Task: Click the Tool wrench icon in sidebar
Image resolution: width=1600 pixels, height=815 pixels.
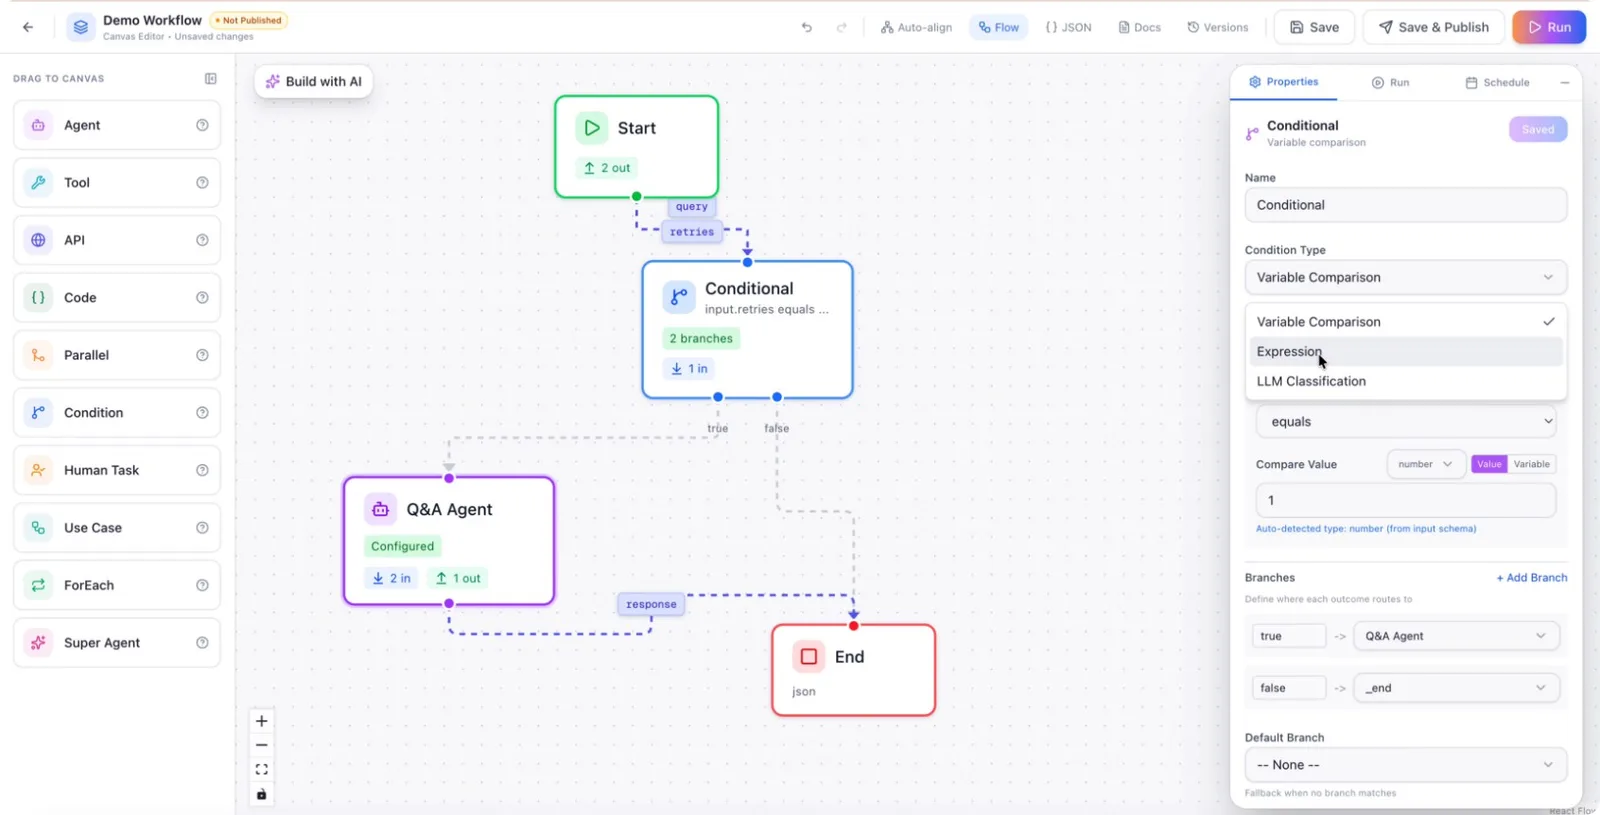Action: click(38, 183)
